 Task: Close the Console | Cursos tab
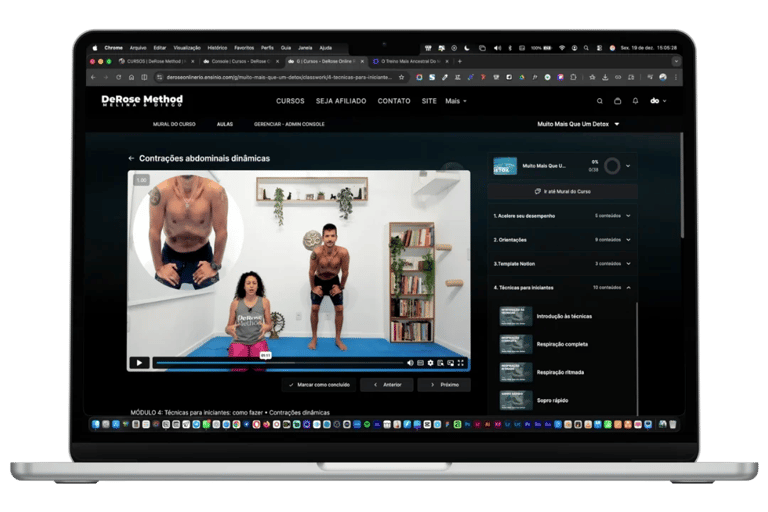[x=277, y=61]
